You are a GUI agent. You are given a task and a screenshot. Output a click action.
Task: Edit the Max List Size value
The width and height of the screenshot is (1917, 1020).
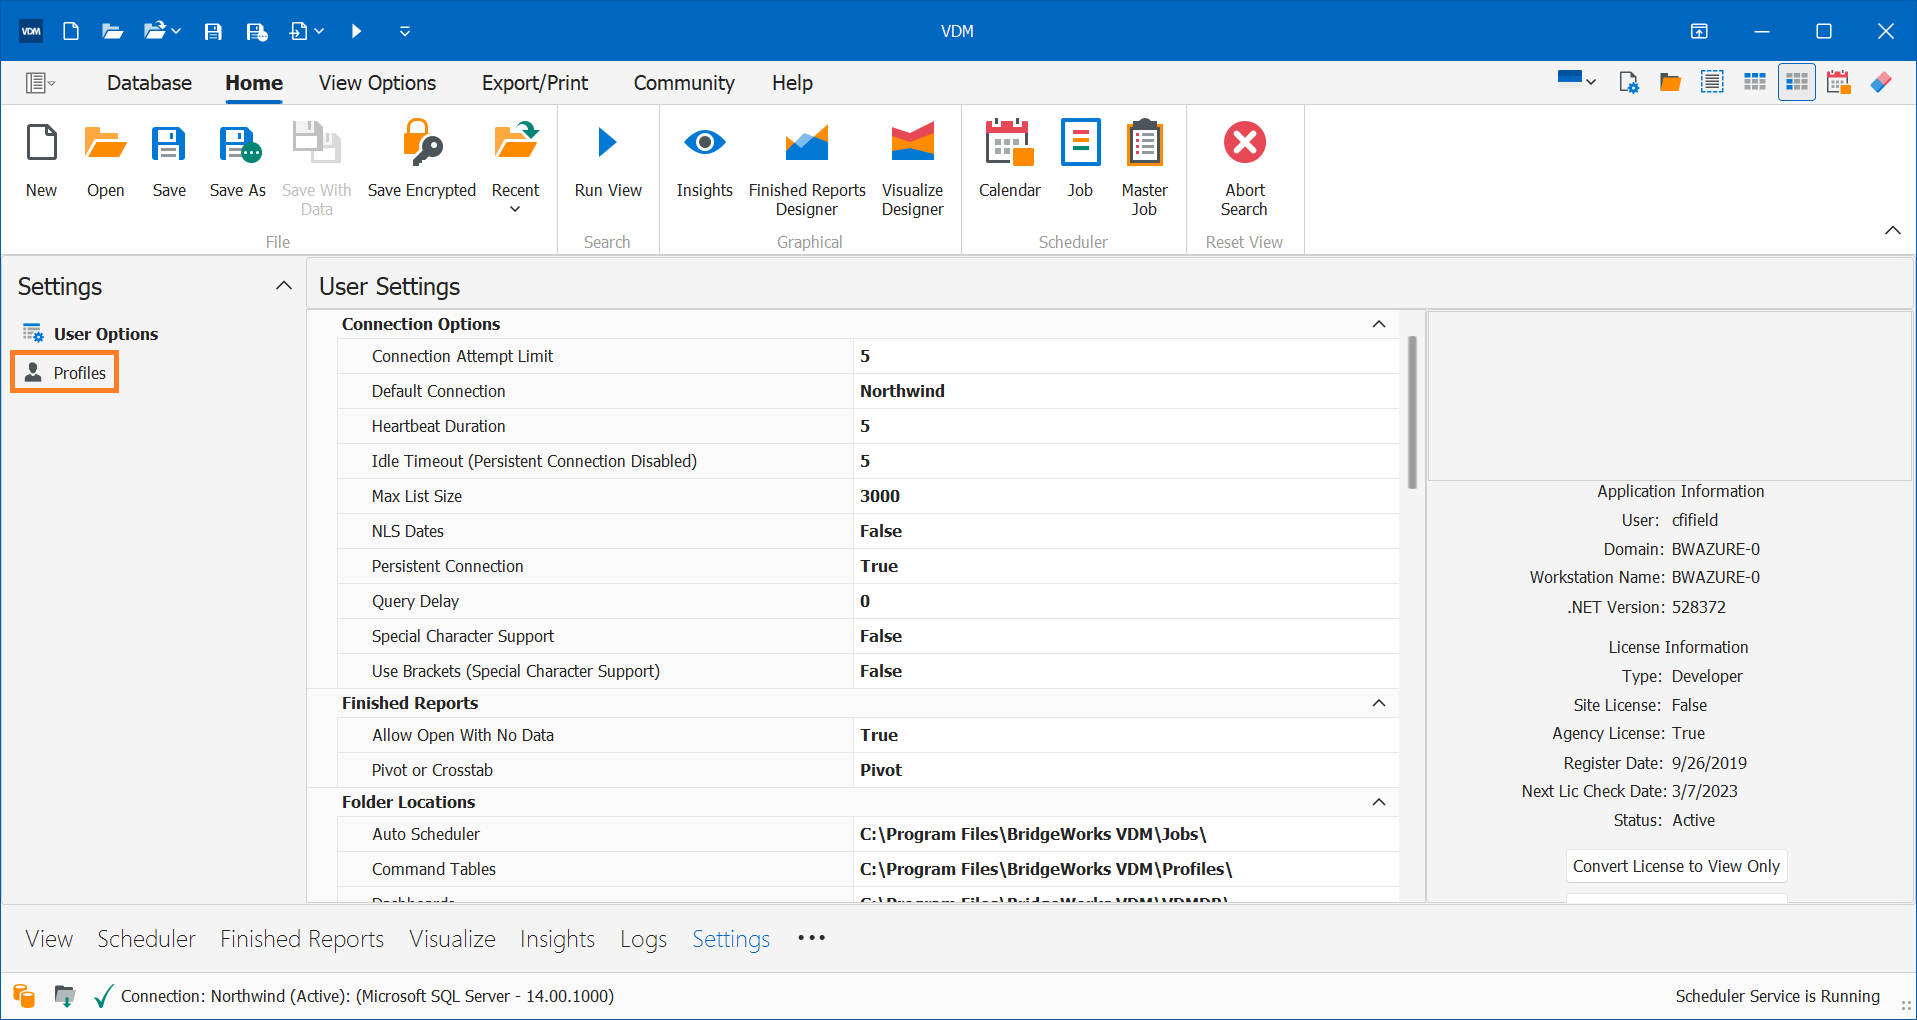click(x=1125, y=496)
